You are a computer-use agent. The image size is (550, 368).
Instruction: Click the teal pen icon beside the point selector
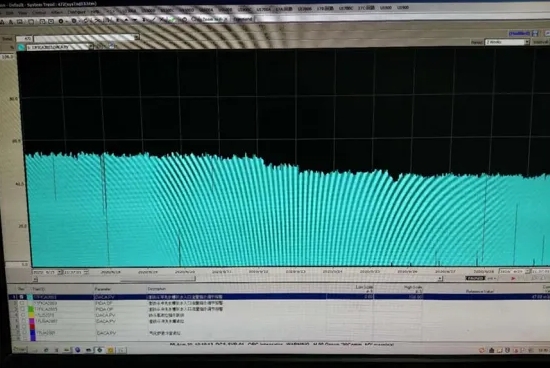click(21, 47)
